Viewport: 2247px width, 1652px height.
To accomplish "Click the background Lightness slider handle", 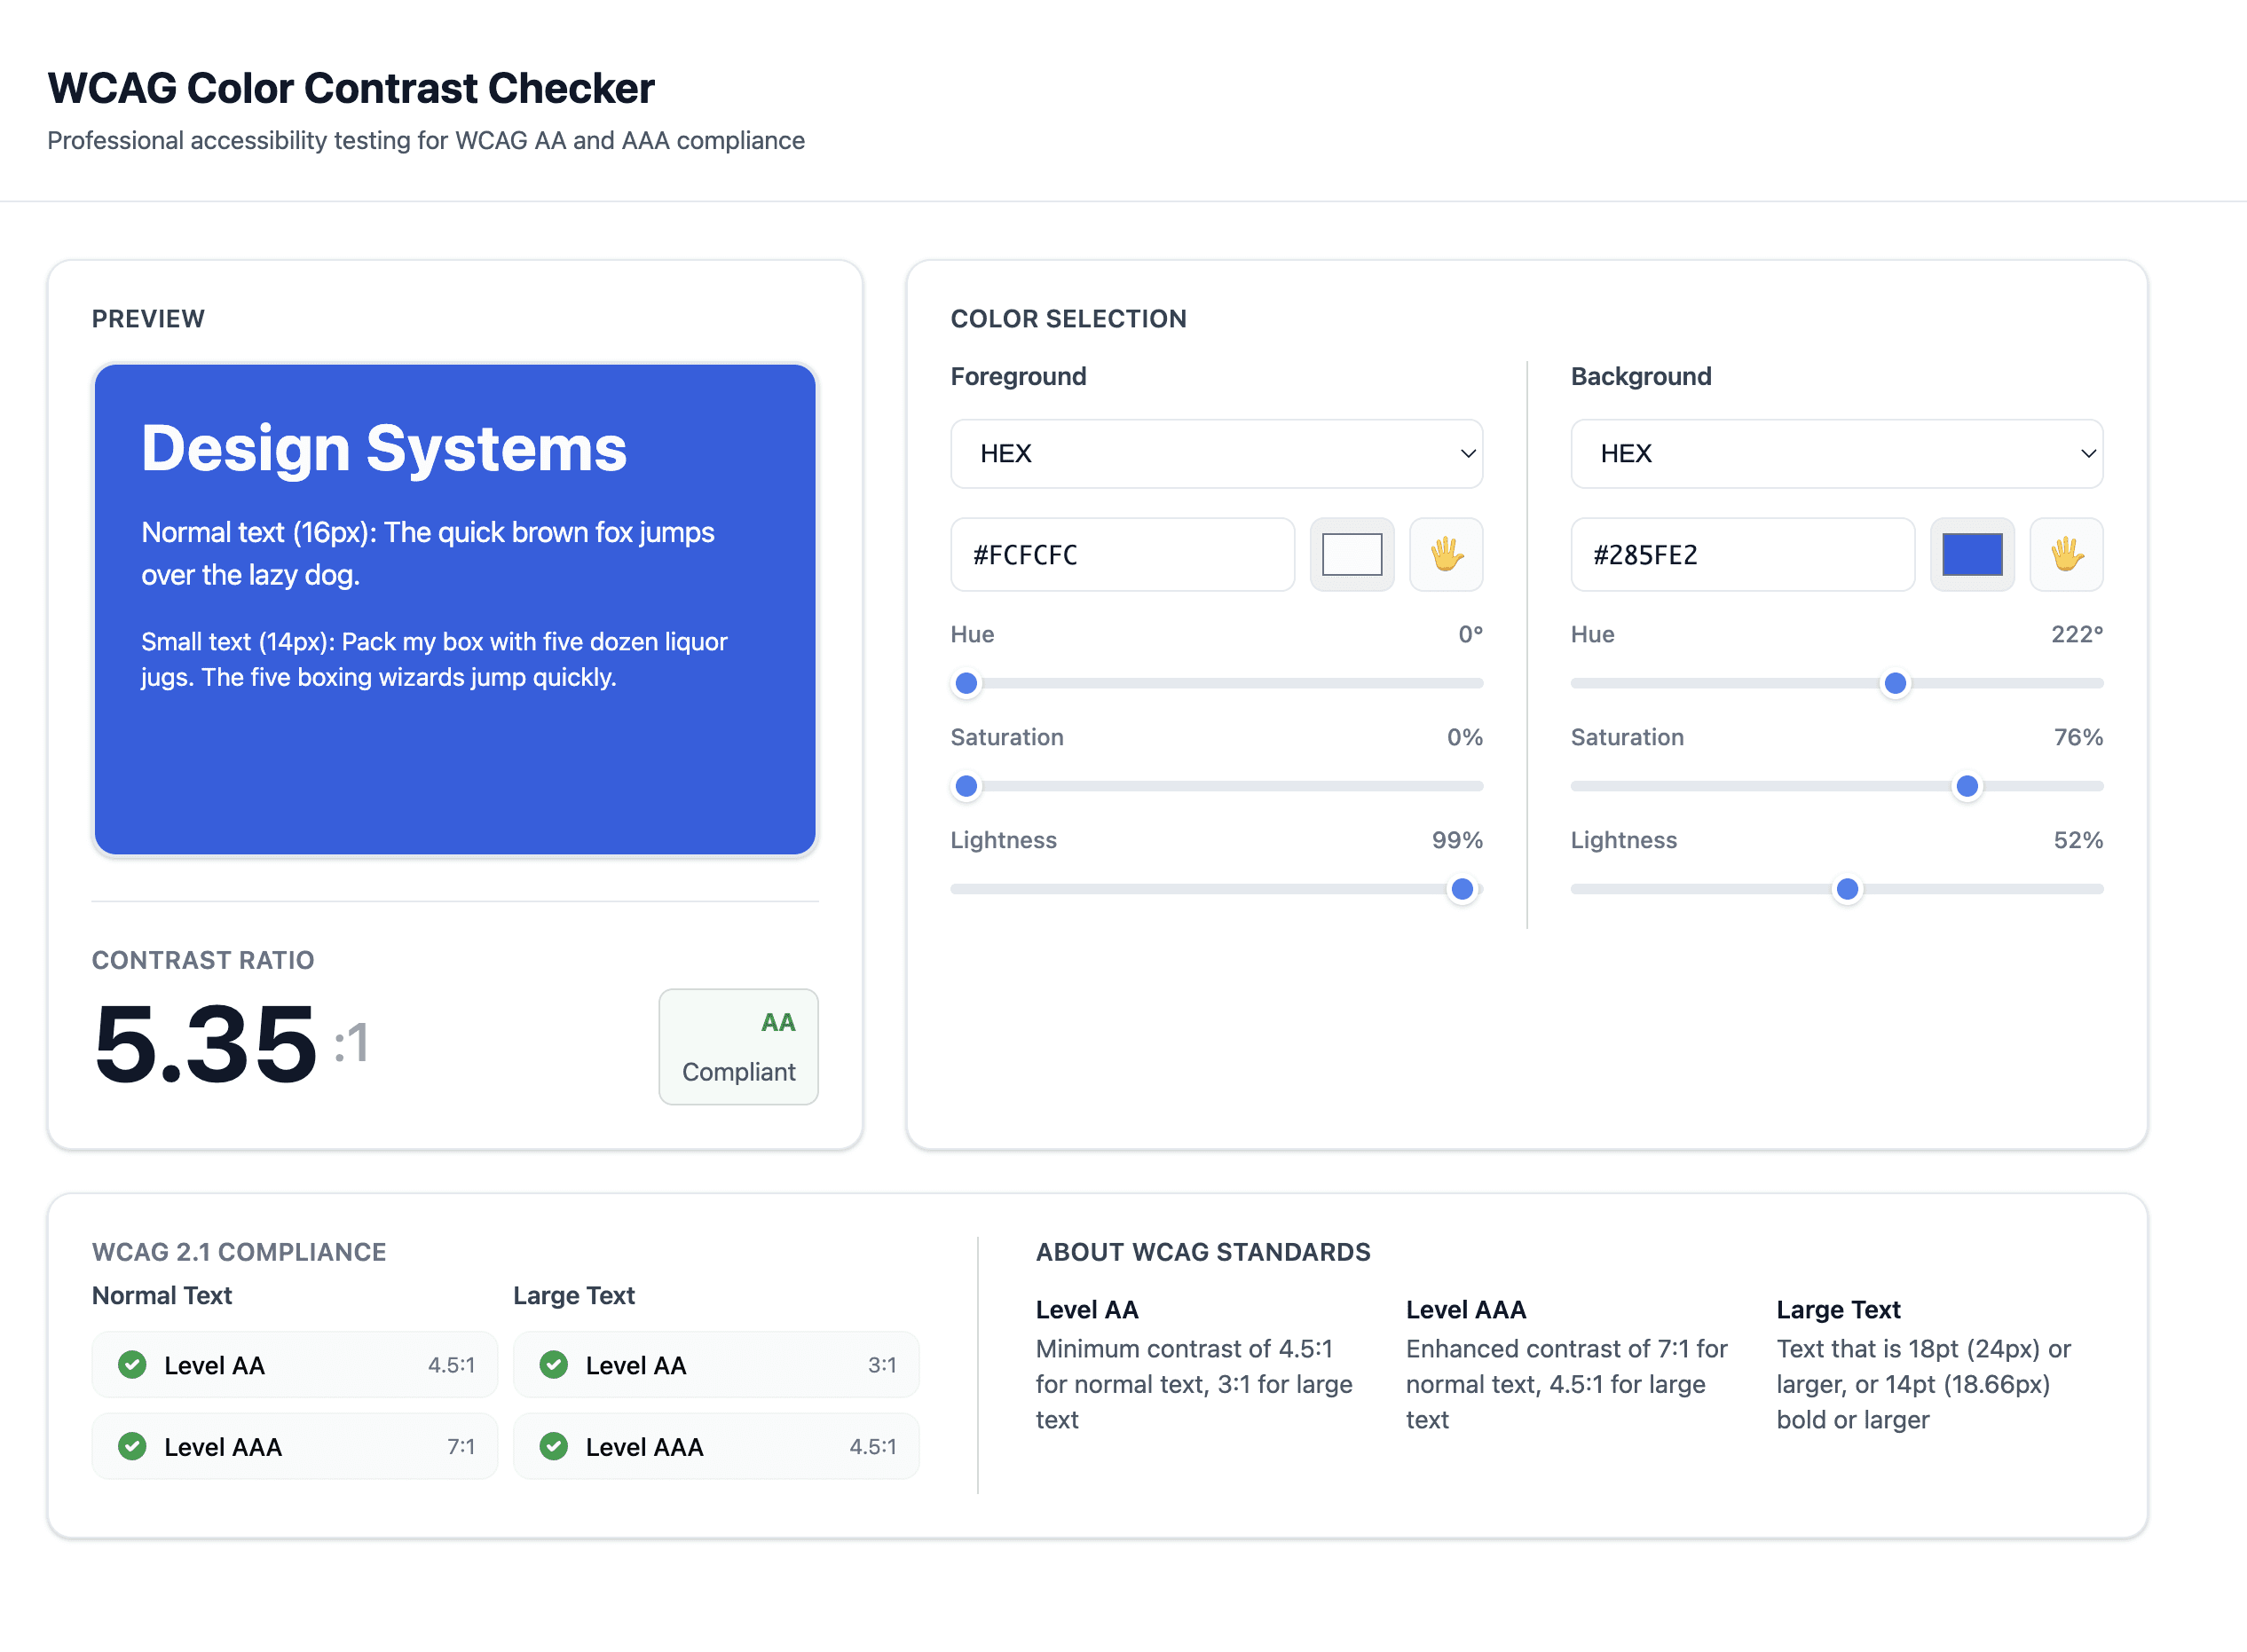I will click(1847, 889).
